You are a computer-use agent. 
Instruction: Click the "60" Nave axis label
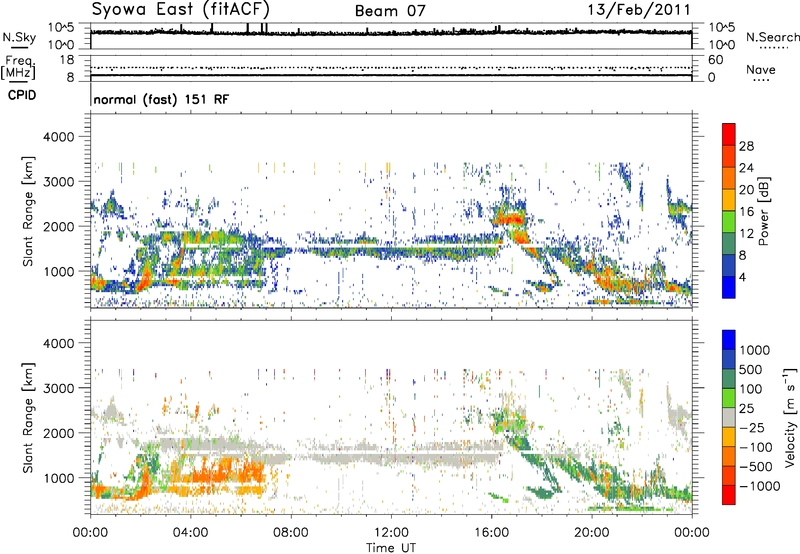tap(715, 60)
